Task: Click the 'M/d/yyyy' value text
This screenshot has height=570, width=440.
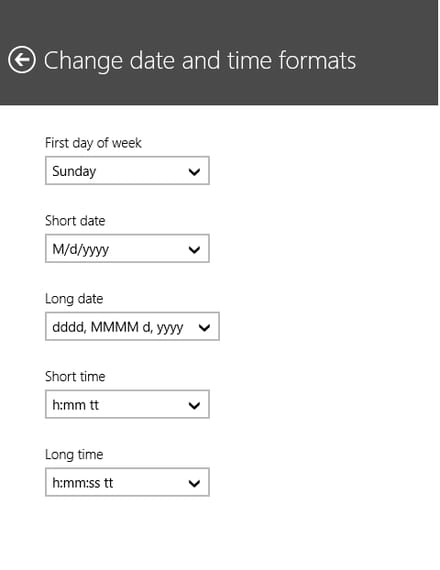Action: [x=80, y=250]
